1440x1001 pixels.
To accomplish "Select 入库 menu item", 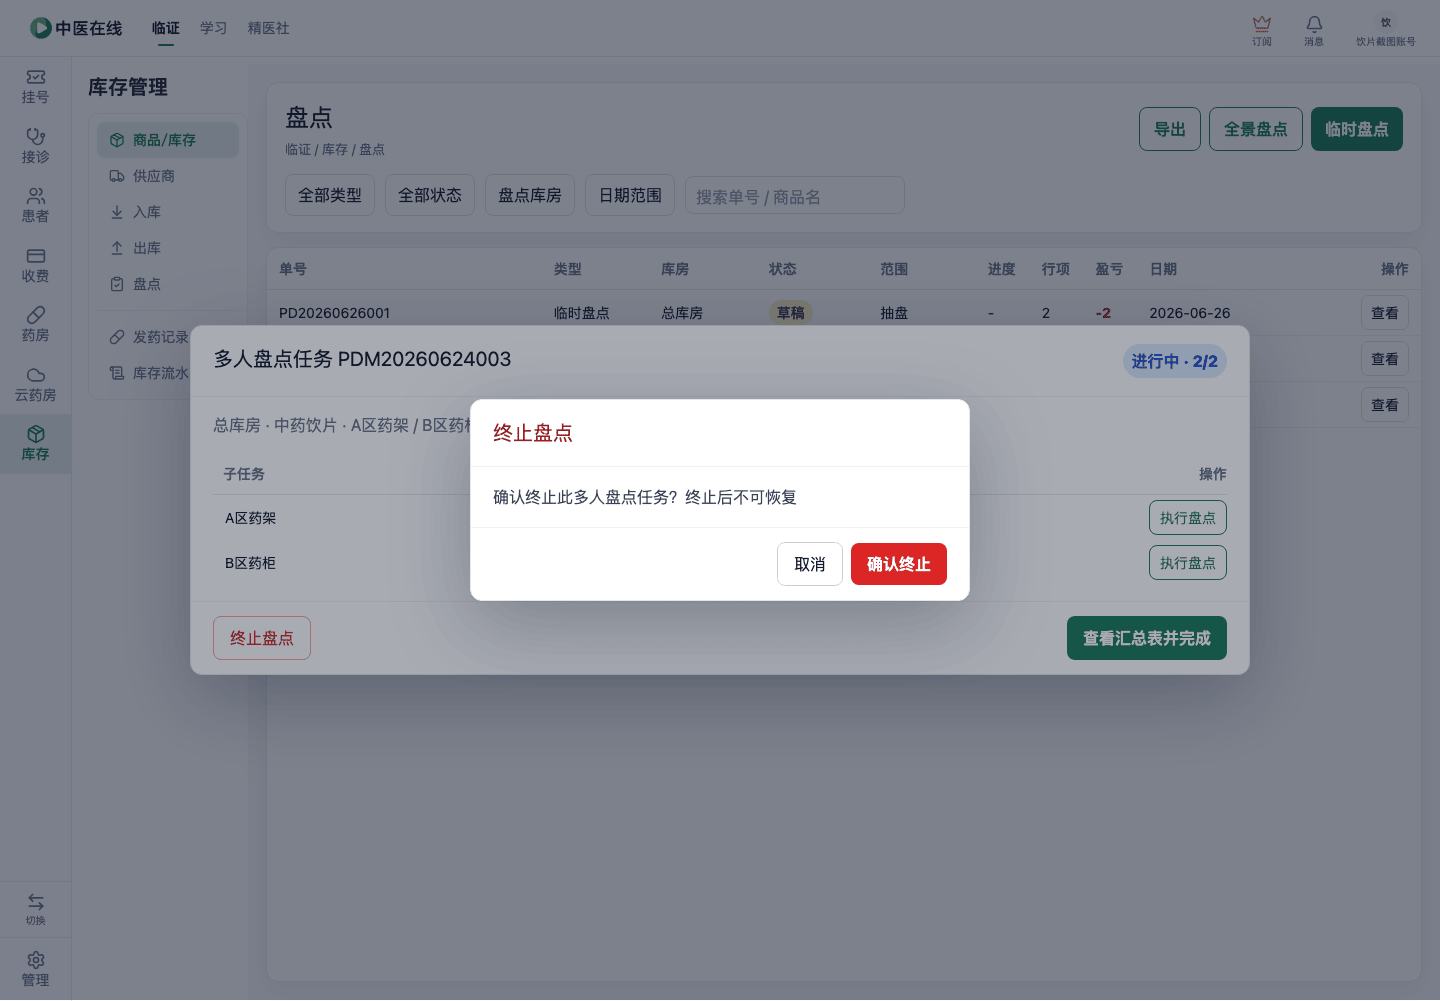I will click(x=168, y=212).
